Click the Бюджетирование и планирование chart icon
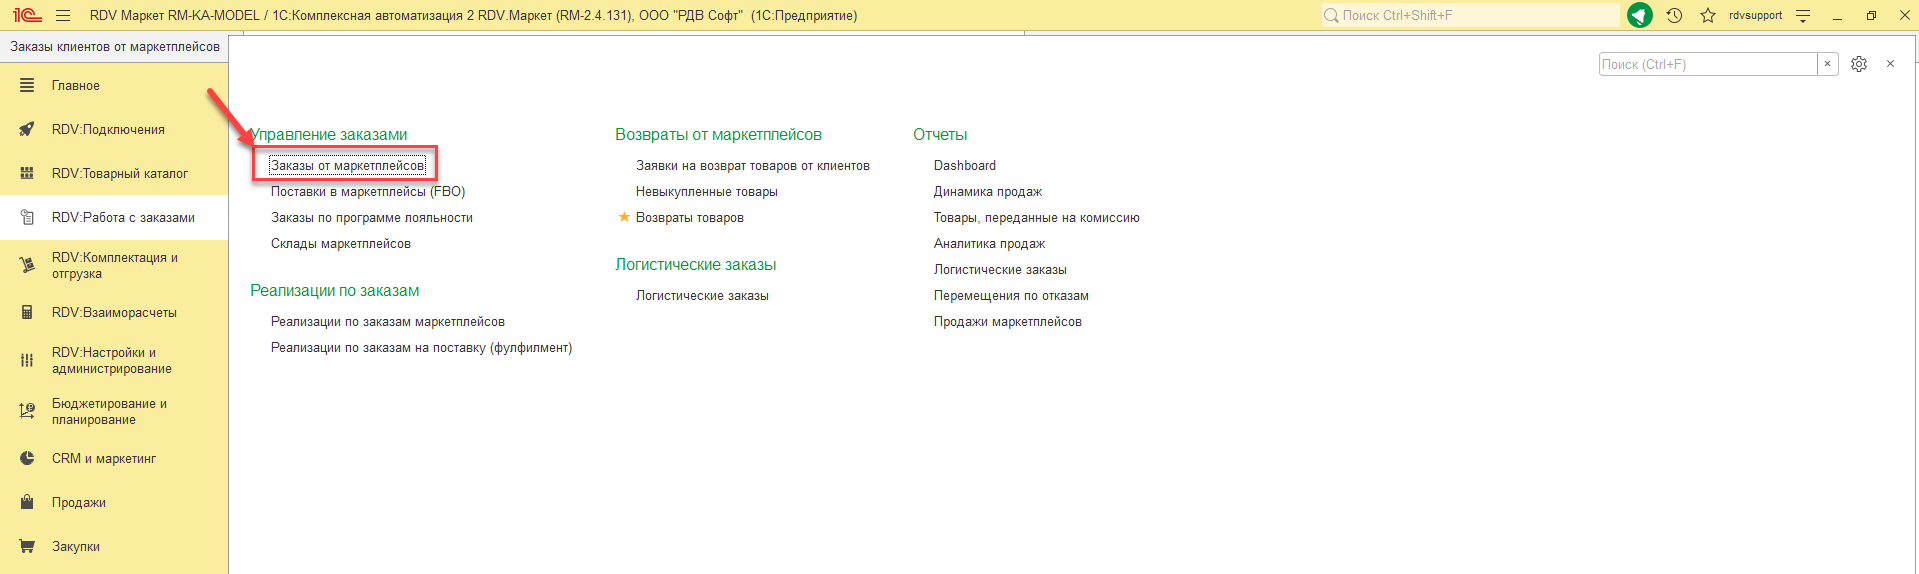This screenshot has height=574, width=1919. tap(27, 412)
